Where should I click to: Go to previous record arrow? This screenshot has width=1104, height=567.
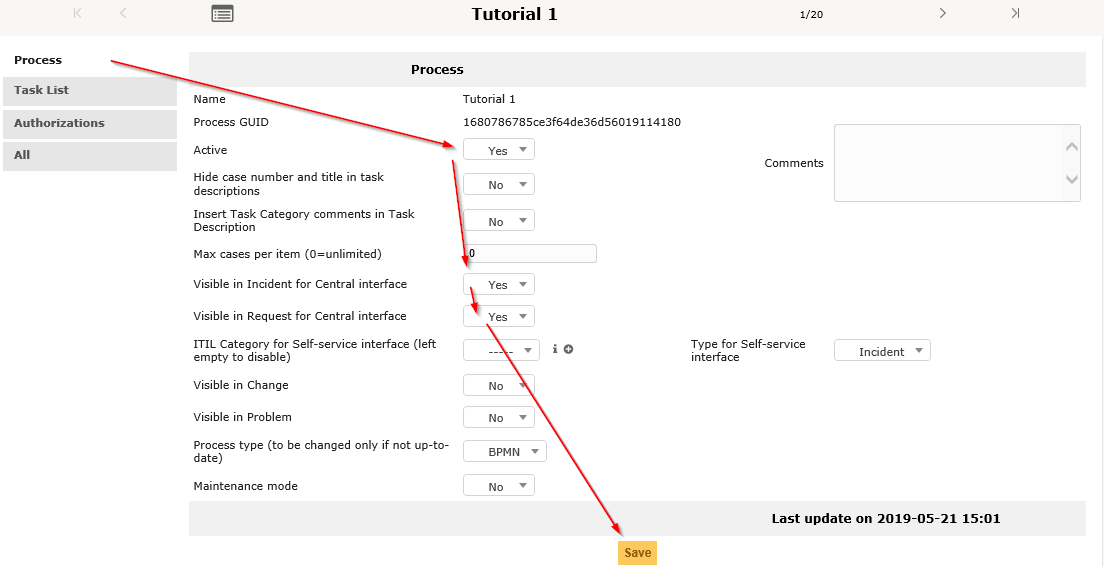123,13
